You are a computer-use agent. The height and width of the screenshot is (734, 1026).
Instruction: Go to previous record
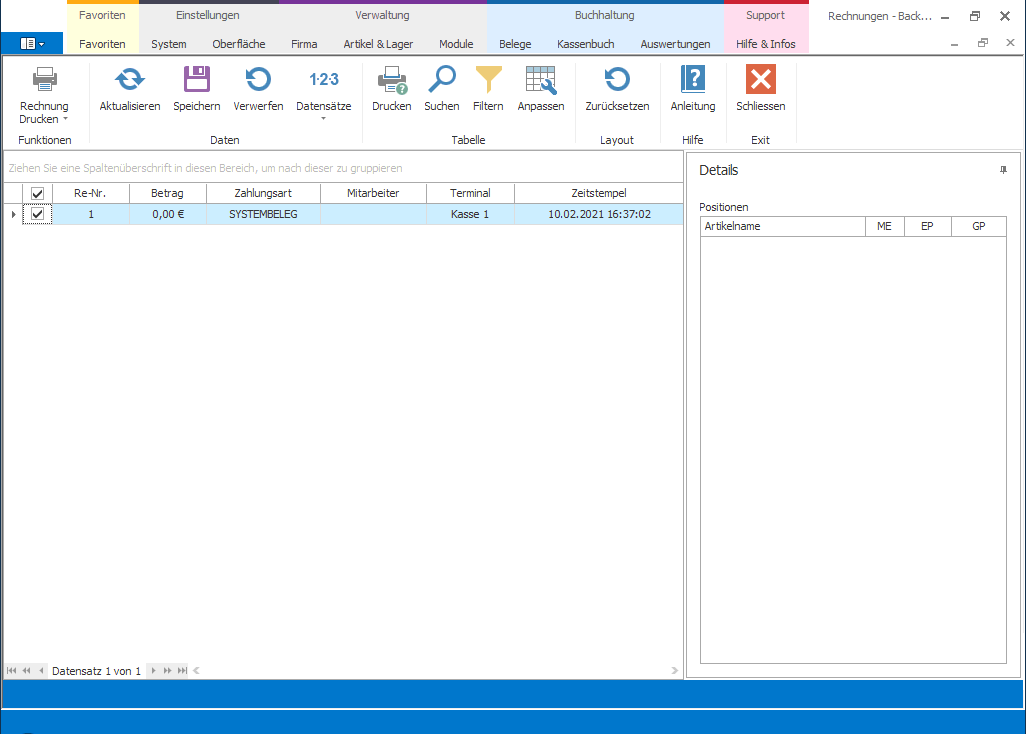coord(41,671)
